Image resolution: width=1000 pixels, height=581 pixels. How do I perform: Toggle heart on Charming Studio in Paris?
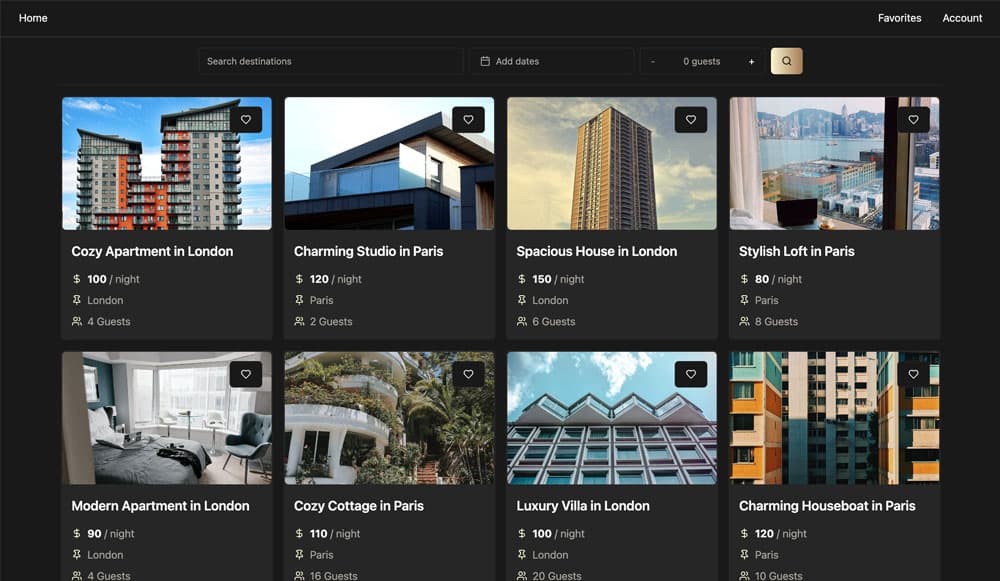[468, 120]
